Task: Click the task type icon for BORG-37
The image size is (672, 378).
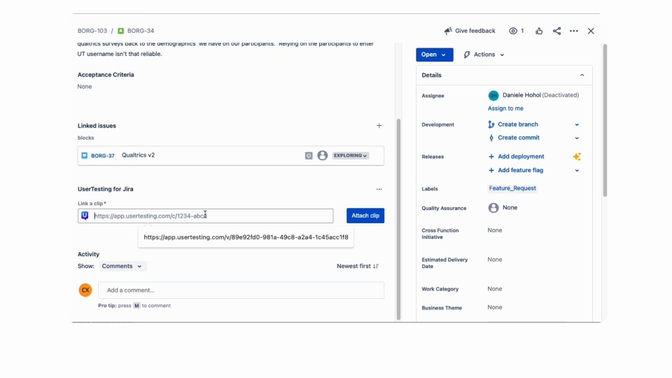Action: tap(84, 156)
